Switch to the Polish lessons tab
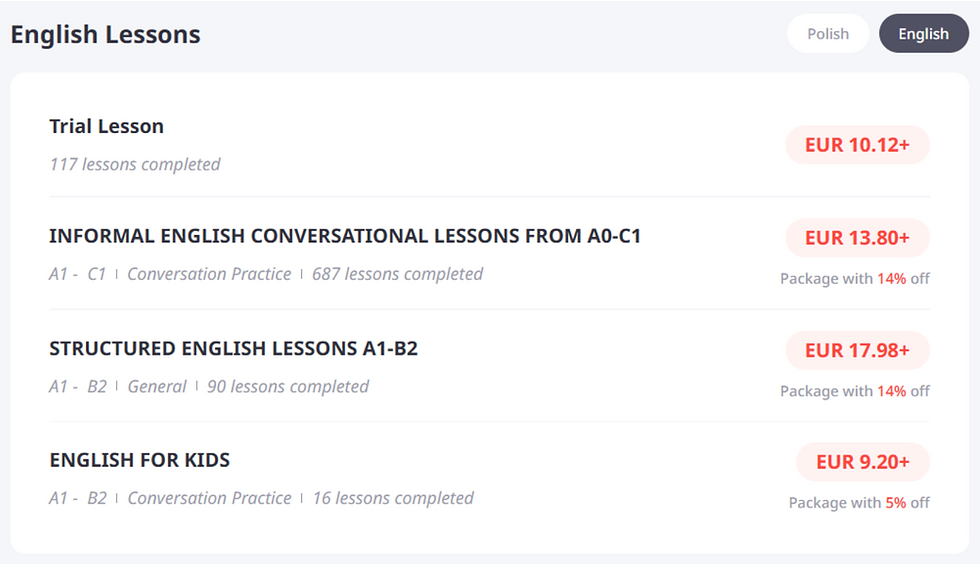The width and height of the screenshot is (980, 564). [828, 34]
